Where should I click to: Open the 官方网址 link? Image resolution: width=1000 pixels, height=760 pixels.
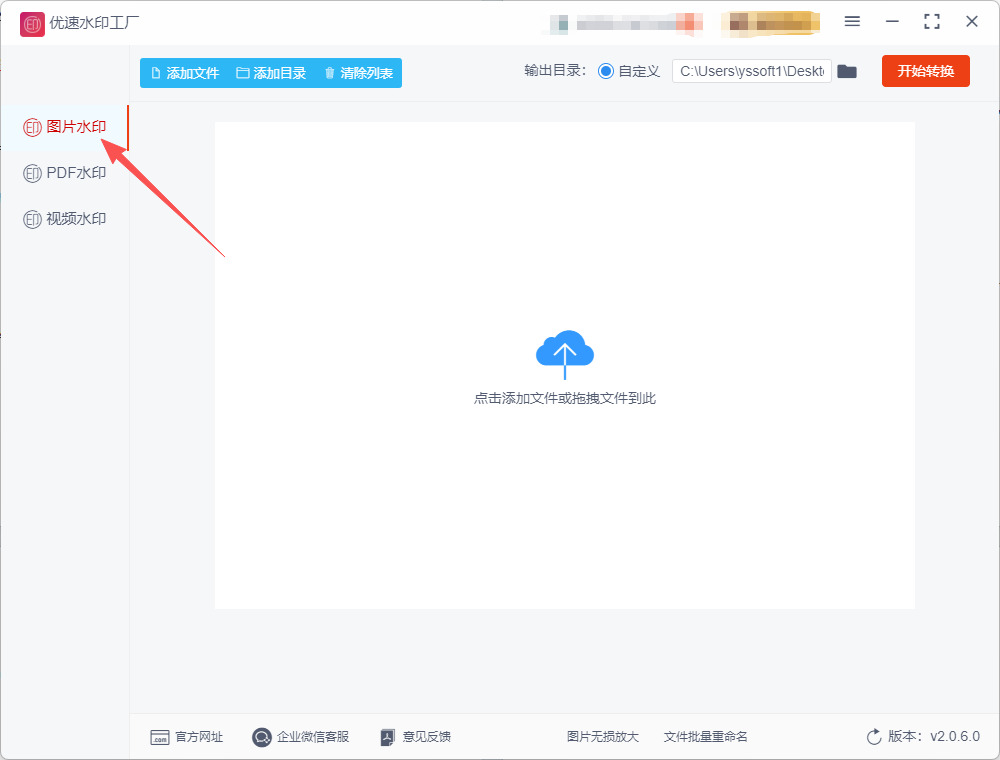(186, 737)
